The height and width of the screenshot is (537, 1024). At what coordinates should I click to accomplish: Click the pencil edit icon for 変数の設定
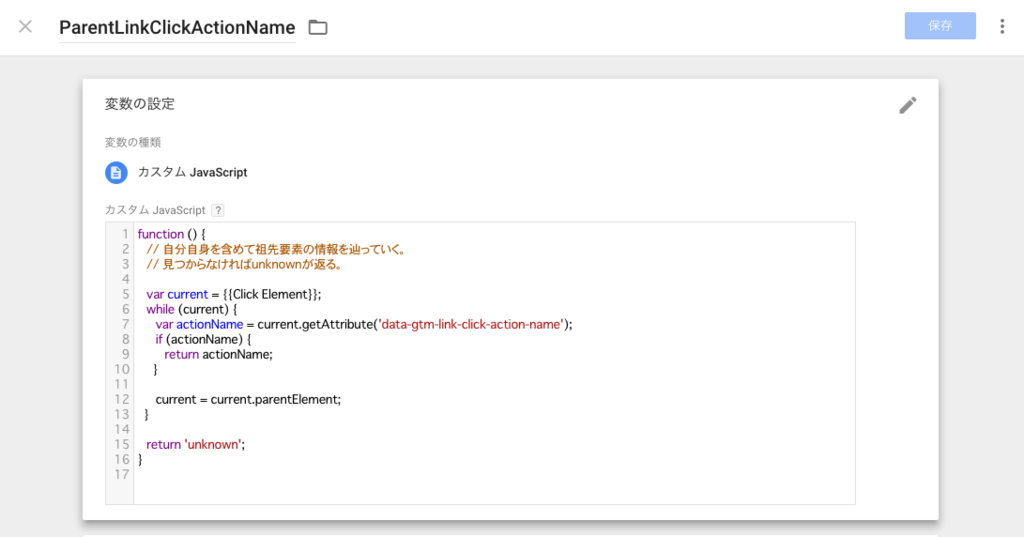(x=908, y=105)
